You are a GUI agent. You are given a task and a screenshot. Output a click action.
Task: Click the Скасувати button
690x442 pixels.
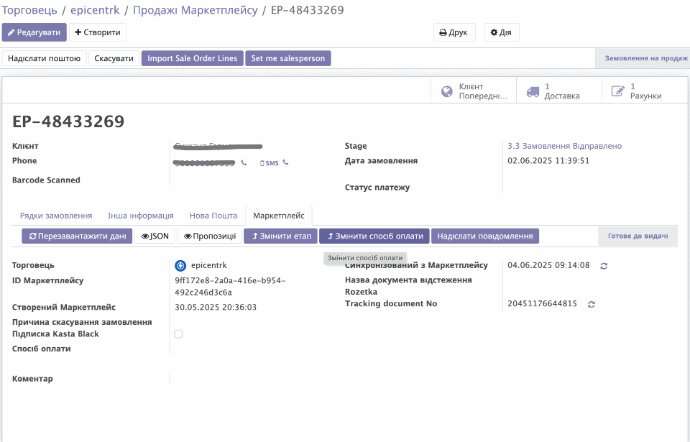[114, 58]
